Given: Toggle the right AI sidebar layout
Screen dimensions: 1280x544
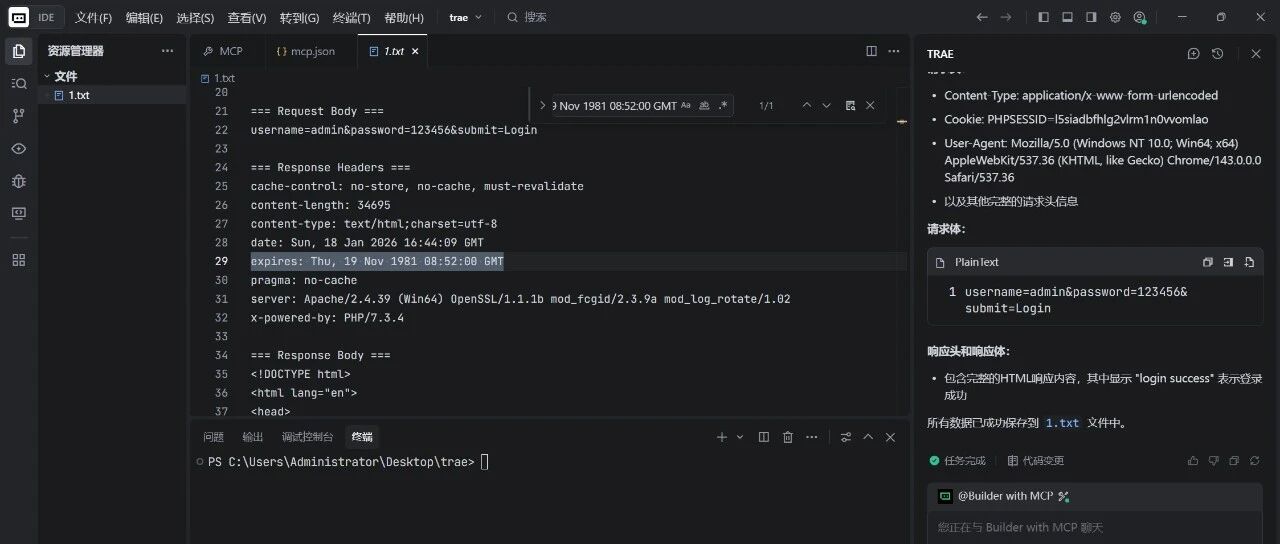Looking at the screenshot, I should (x=1091, y=17).
